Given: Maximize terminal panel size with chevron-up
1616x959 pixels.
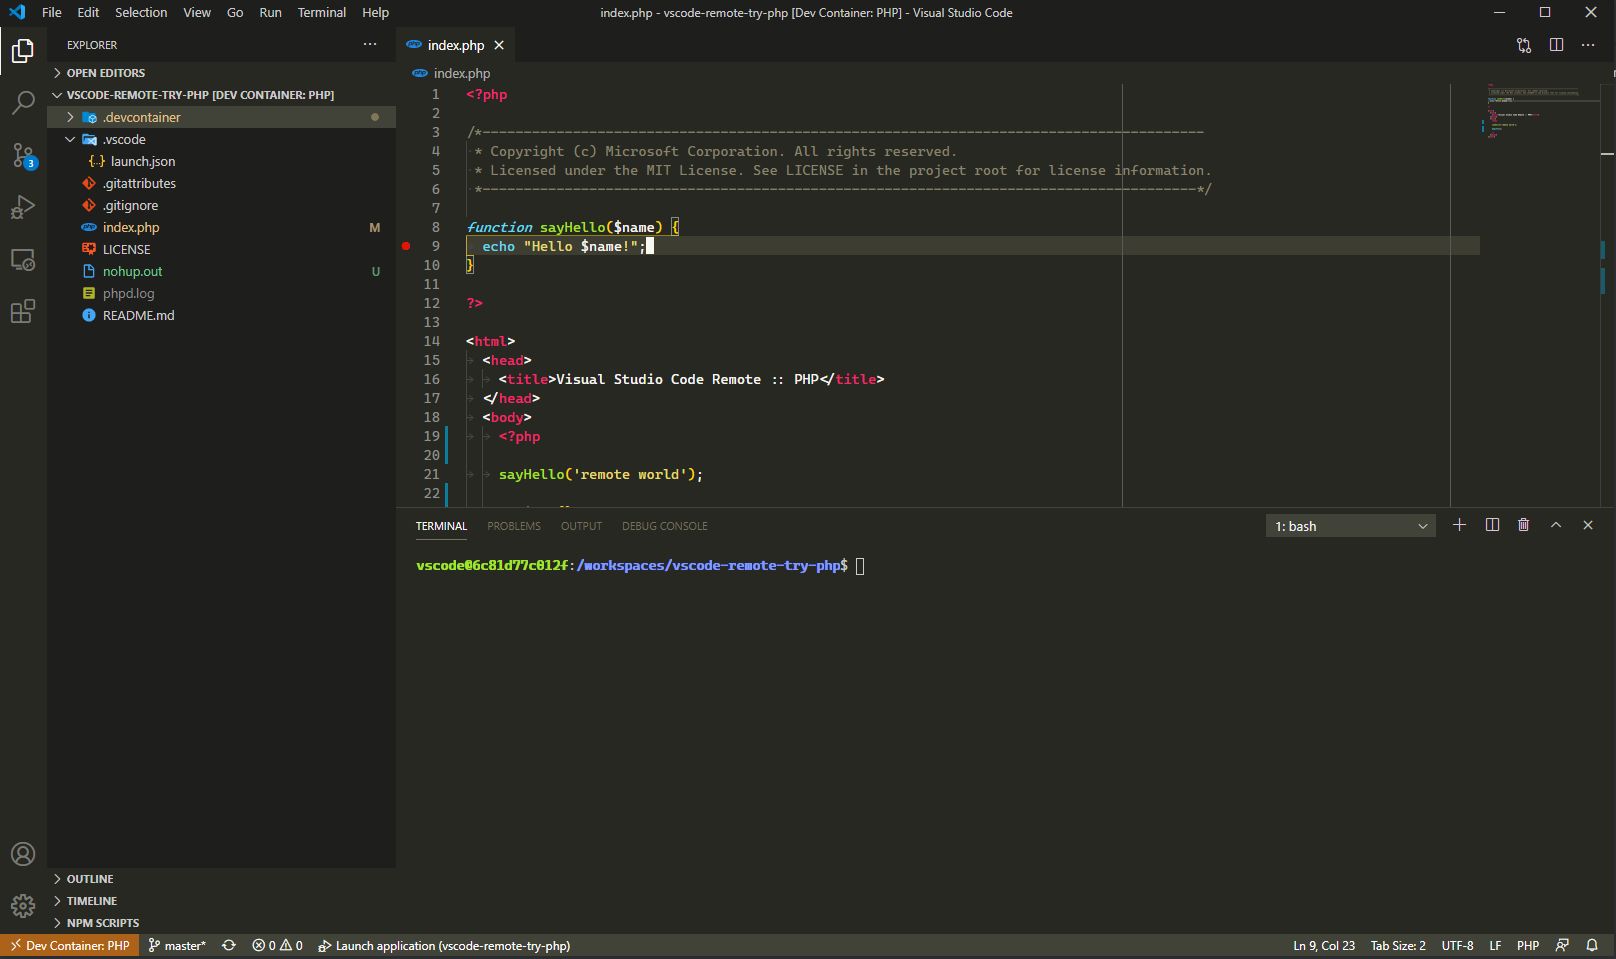Looking at the screenshot, I should point(1556,525).
